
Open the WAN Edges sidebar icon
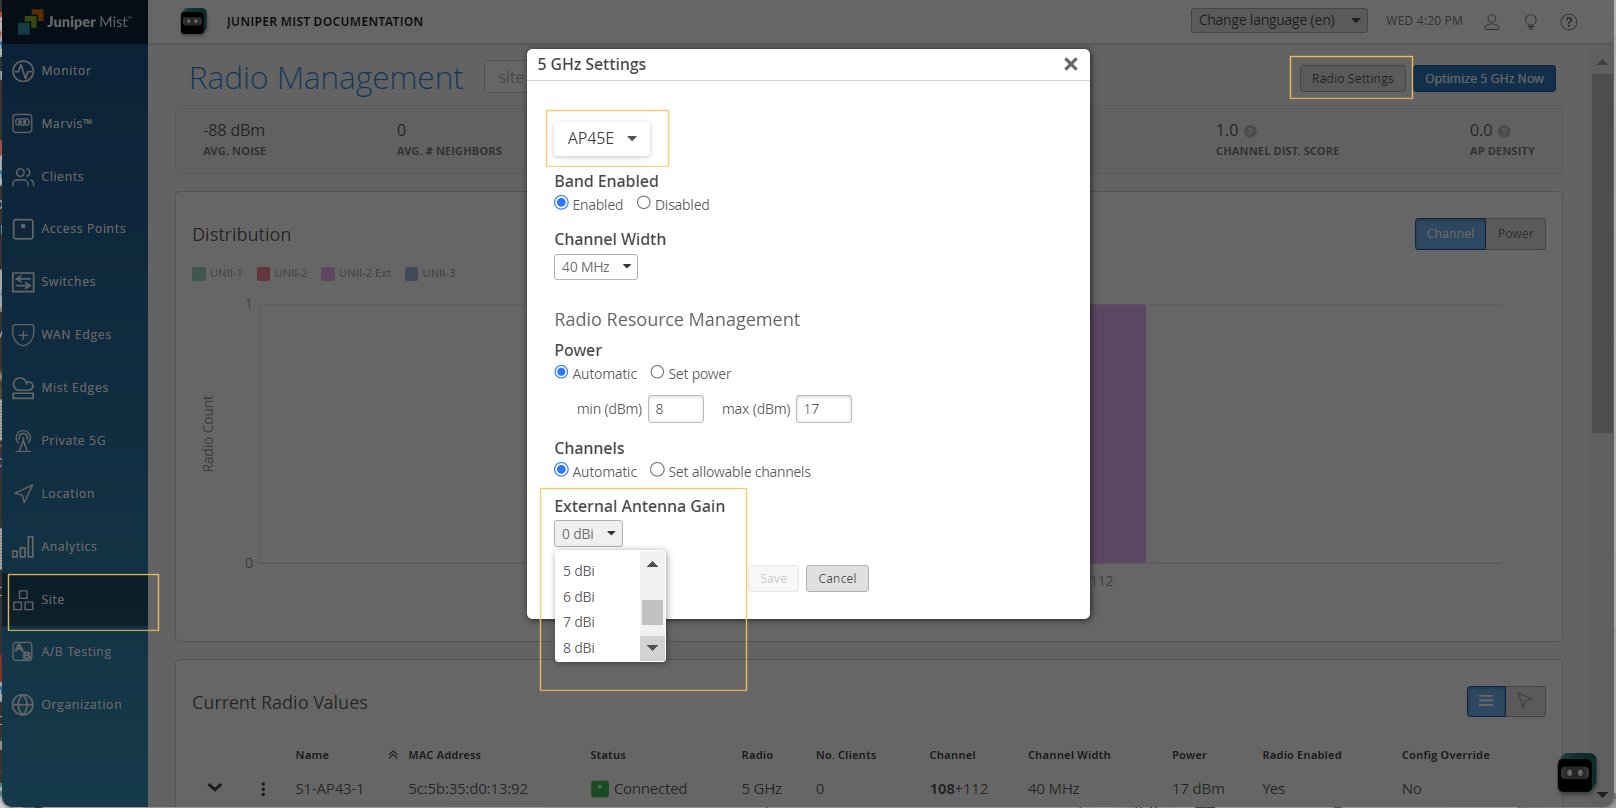[23, 335]
